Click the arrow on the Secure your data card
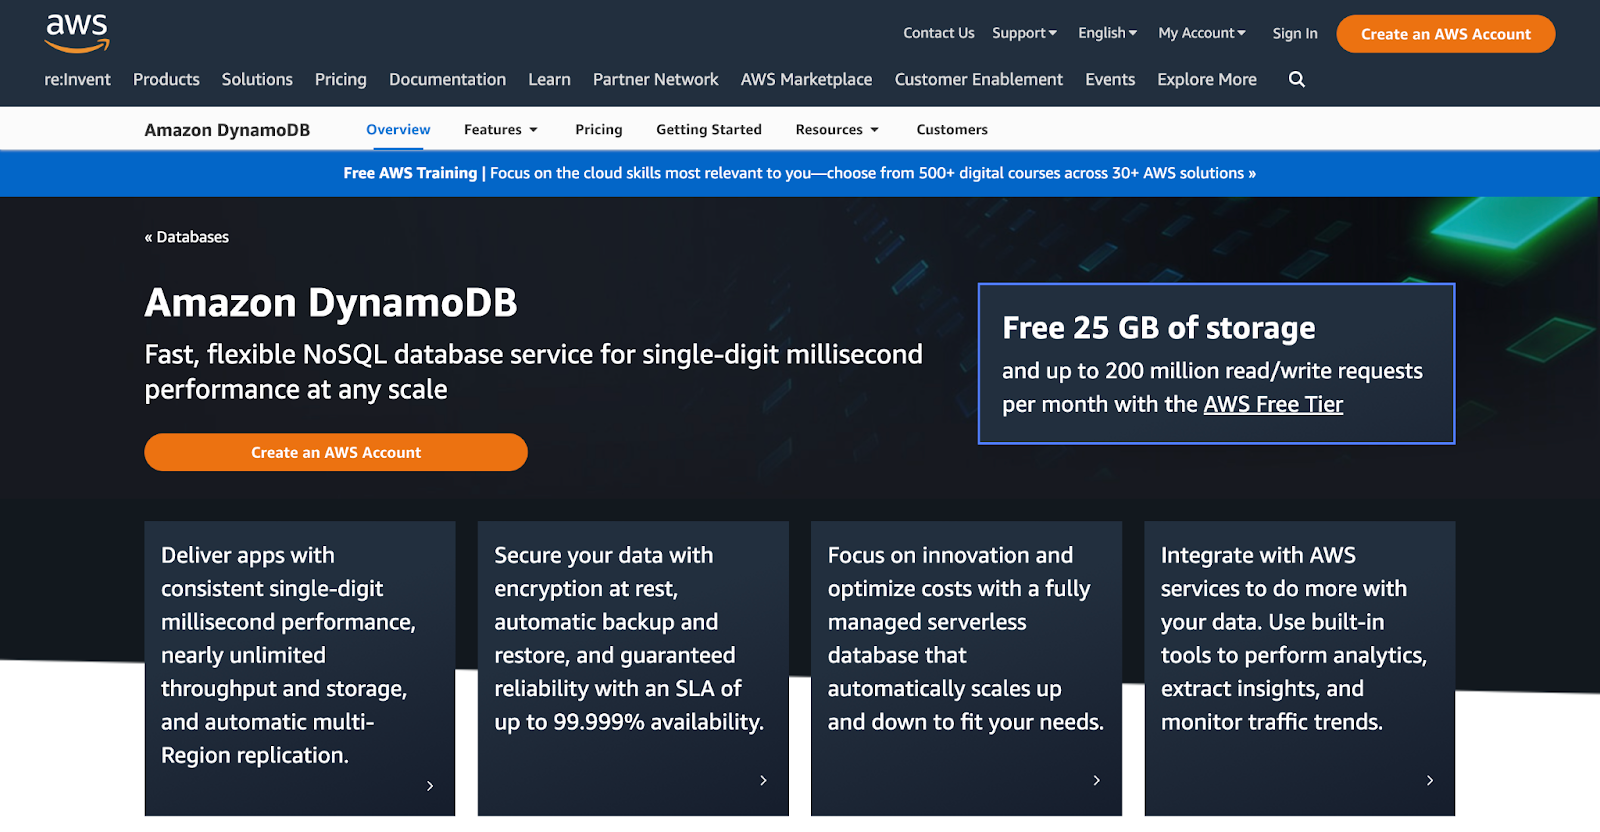 coord(763,780)
